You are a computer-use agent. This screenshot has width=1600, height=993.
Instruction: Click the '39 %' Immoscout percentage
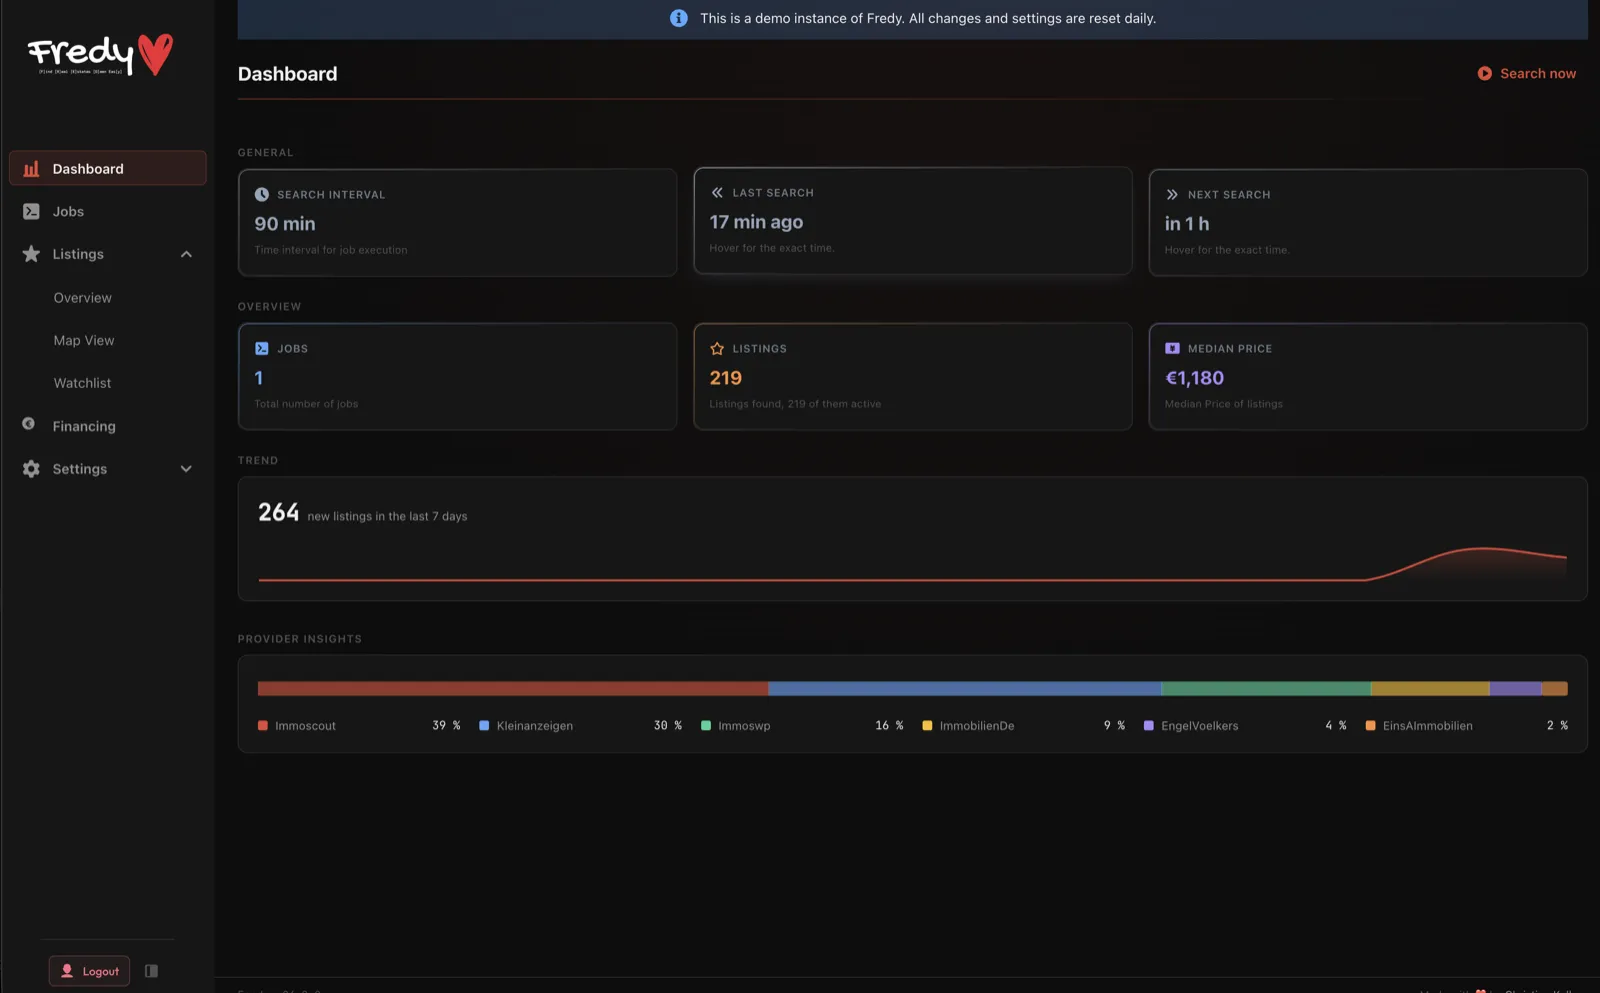pos(446,726)
